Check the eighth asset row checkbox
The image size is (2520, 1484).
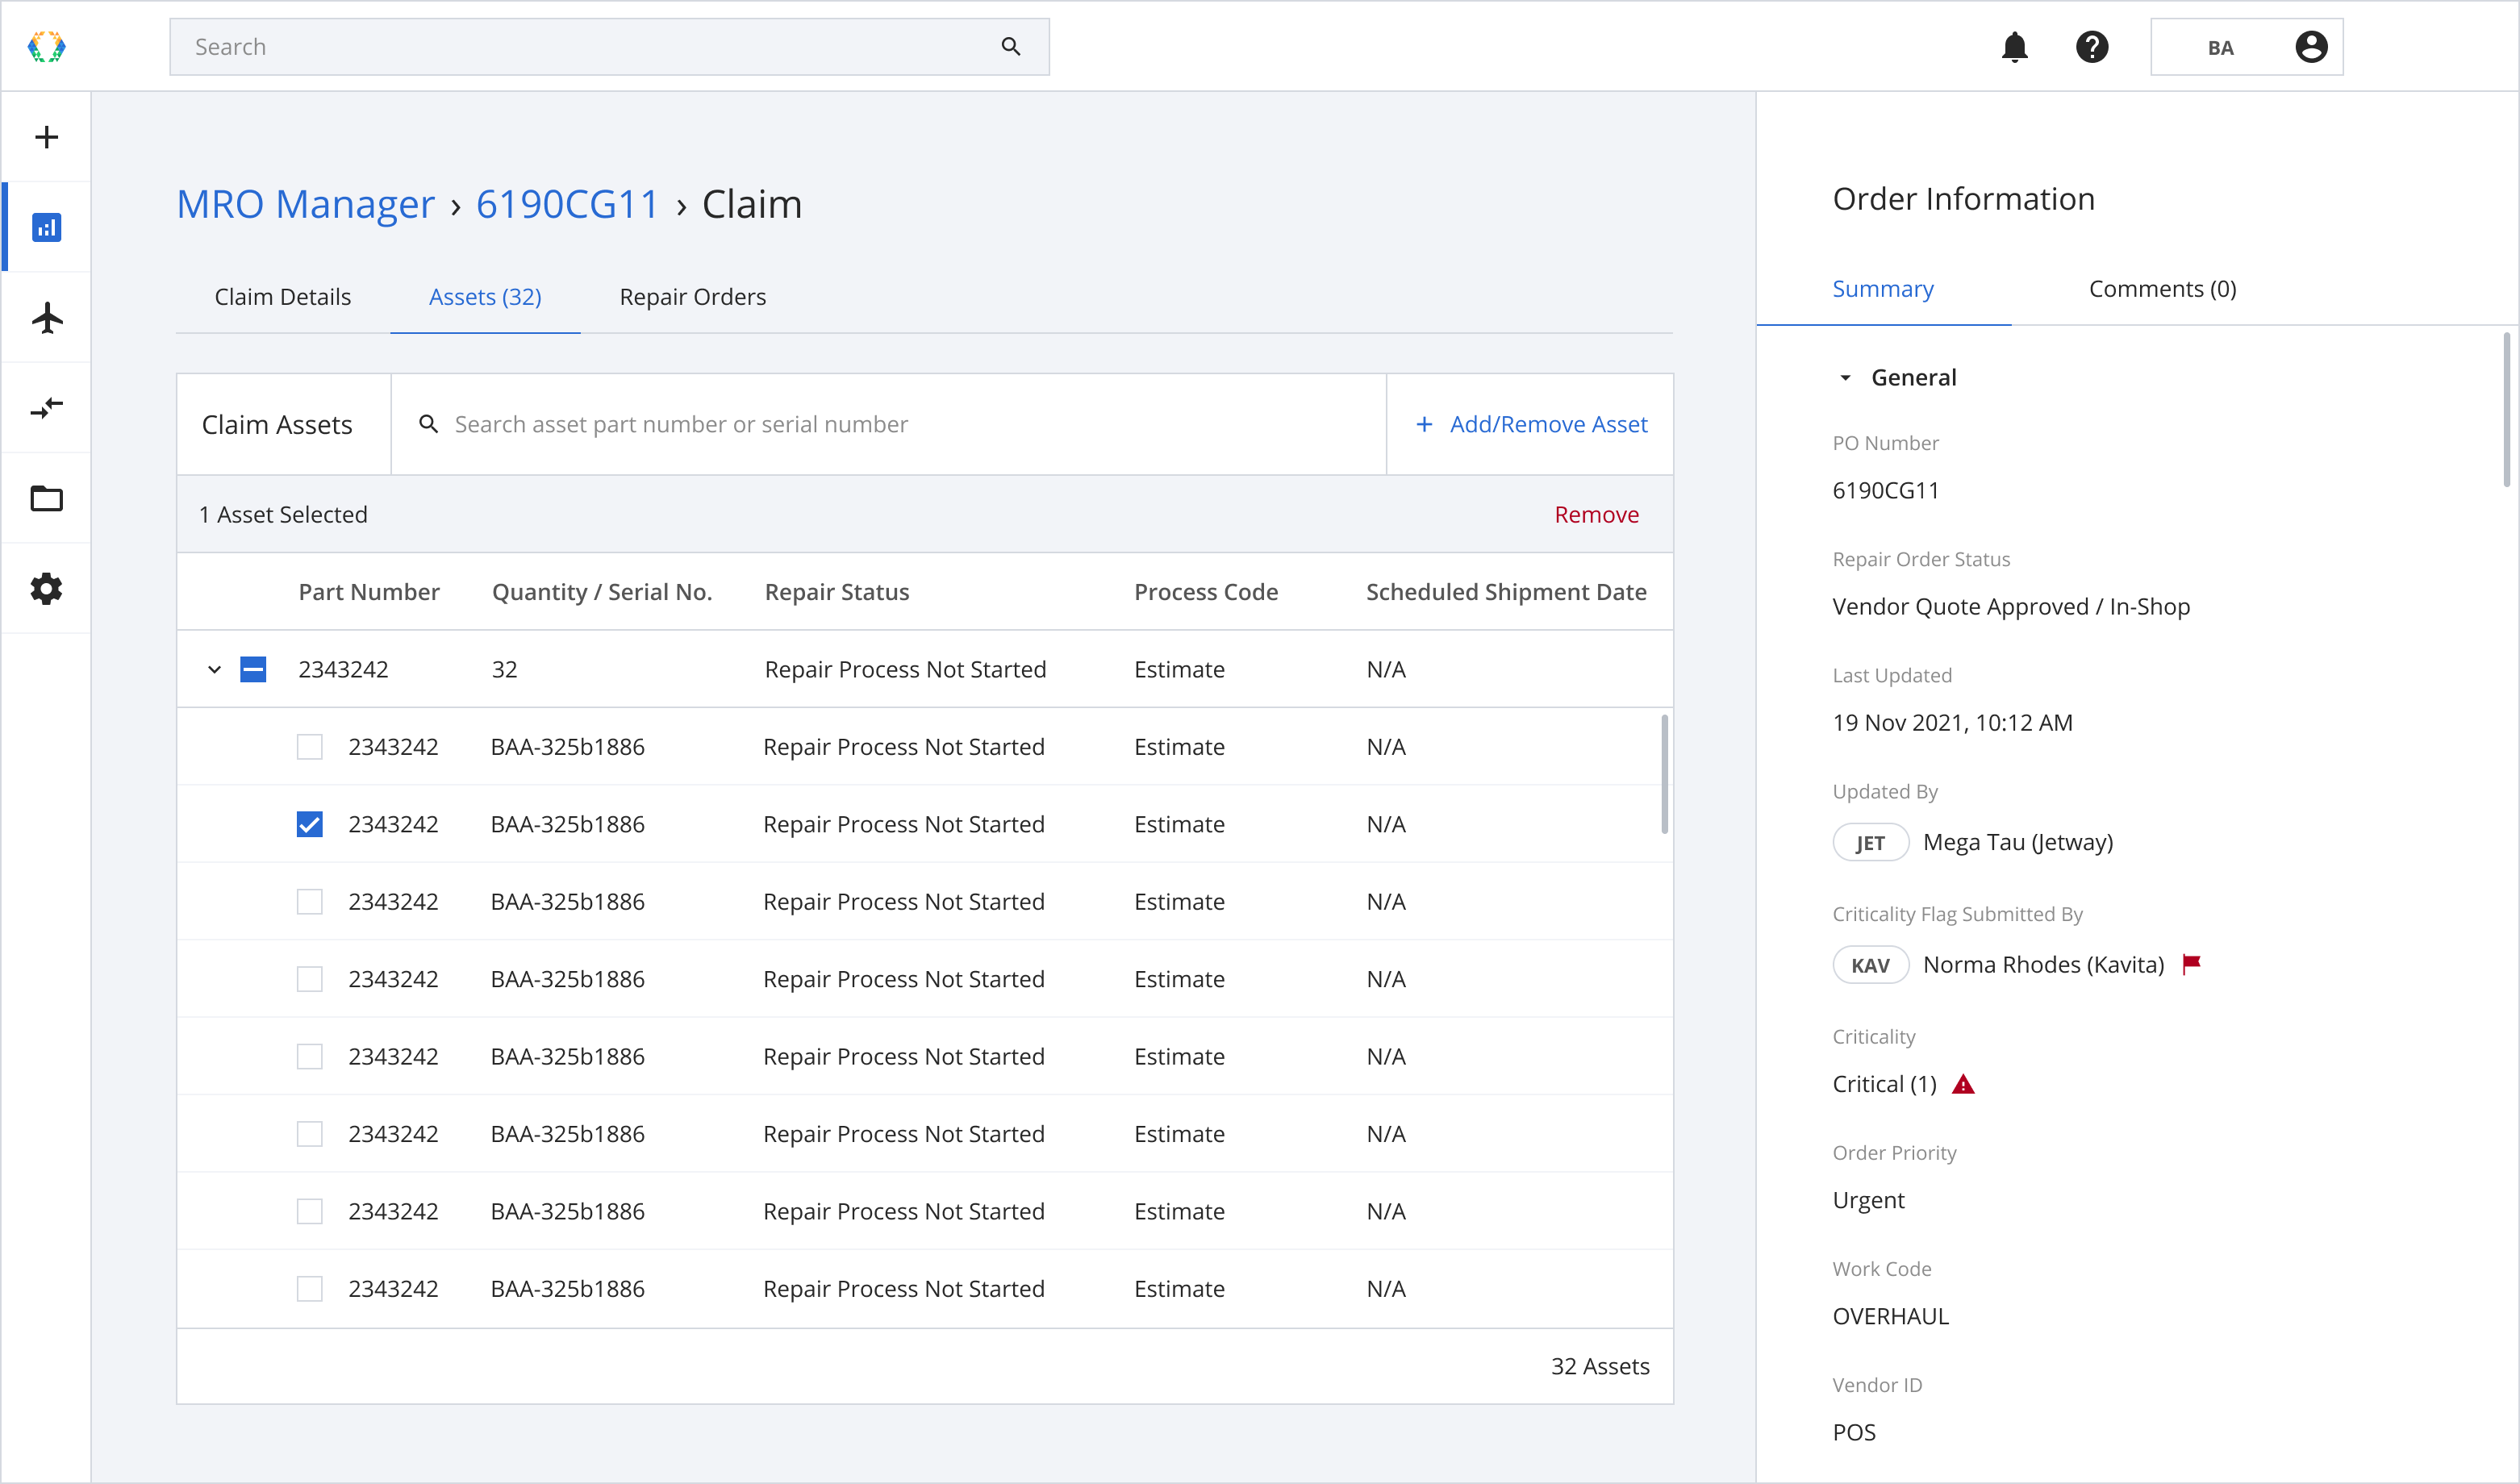point(310,1289)
